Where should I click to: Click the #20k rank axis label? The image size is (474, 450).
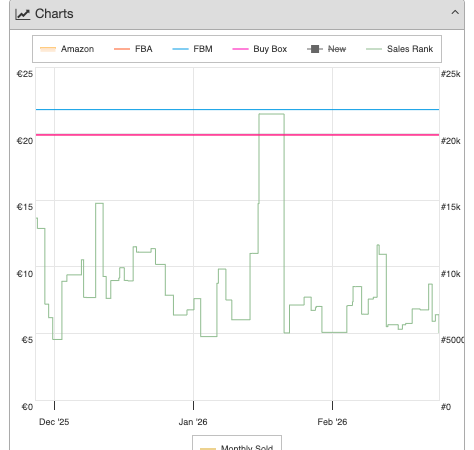[450, 141]
